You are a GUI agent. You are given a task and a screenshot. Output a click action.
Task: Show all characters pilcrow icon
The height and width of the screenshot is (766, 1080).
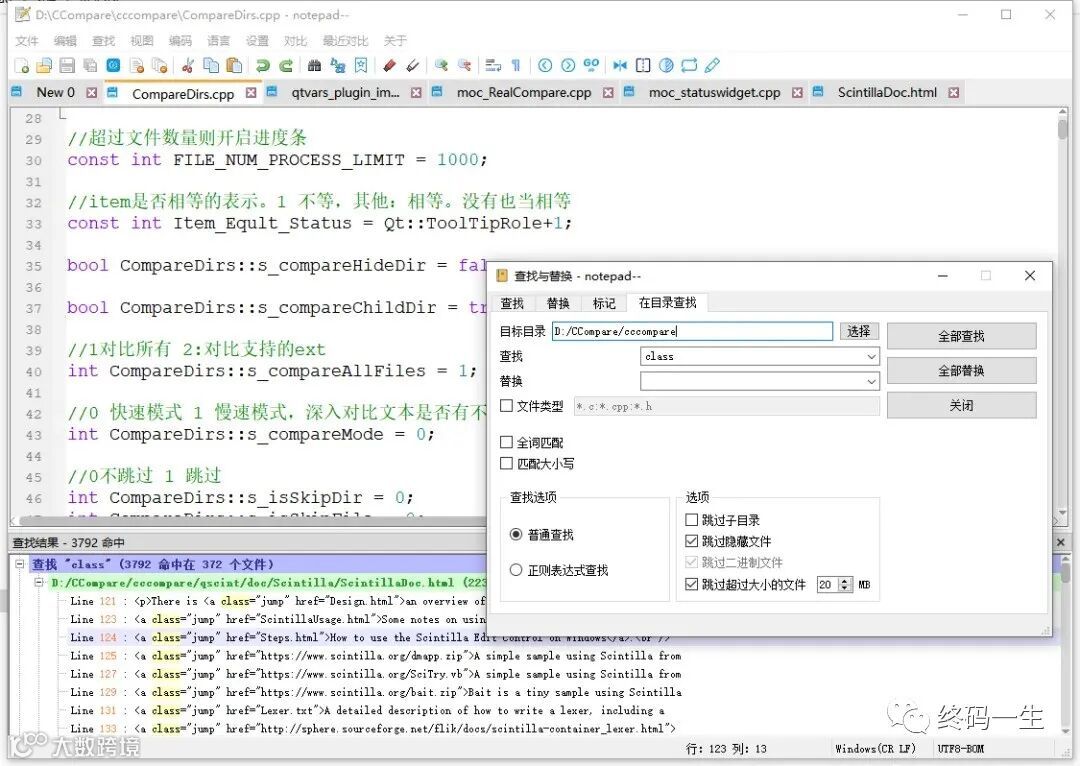click(516, 65)
